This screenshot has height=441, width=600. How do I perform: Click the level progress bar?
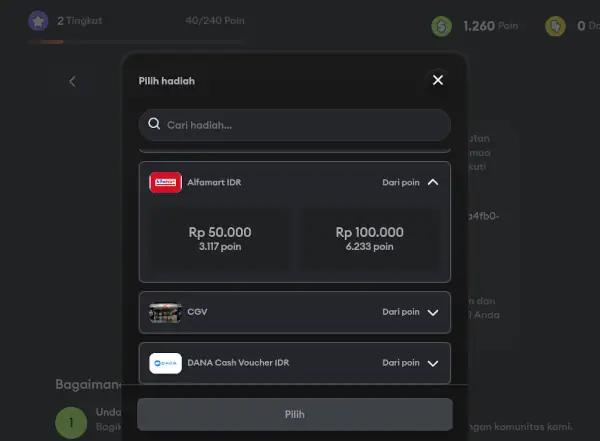(137, 42)
